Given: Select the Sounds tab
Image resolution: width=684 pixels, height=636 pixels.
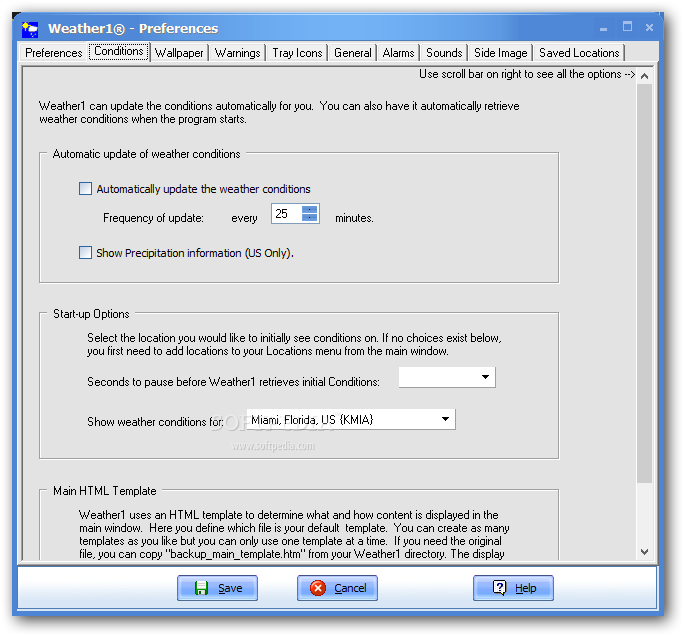Looking at the screenshot, I should pyautogui.click(x=444, y=53).
